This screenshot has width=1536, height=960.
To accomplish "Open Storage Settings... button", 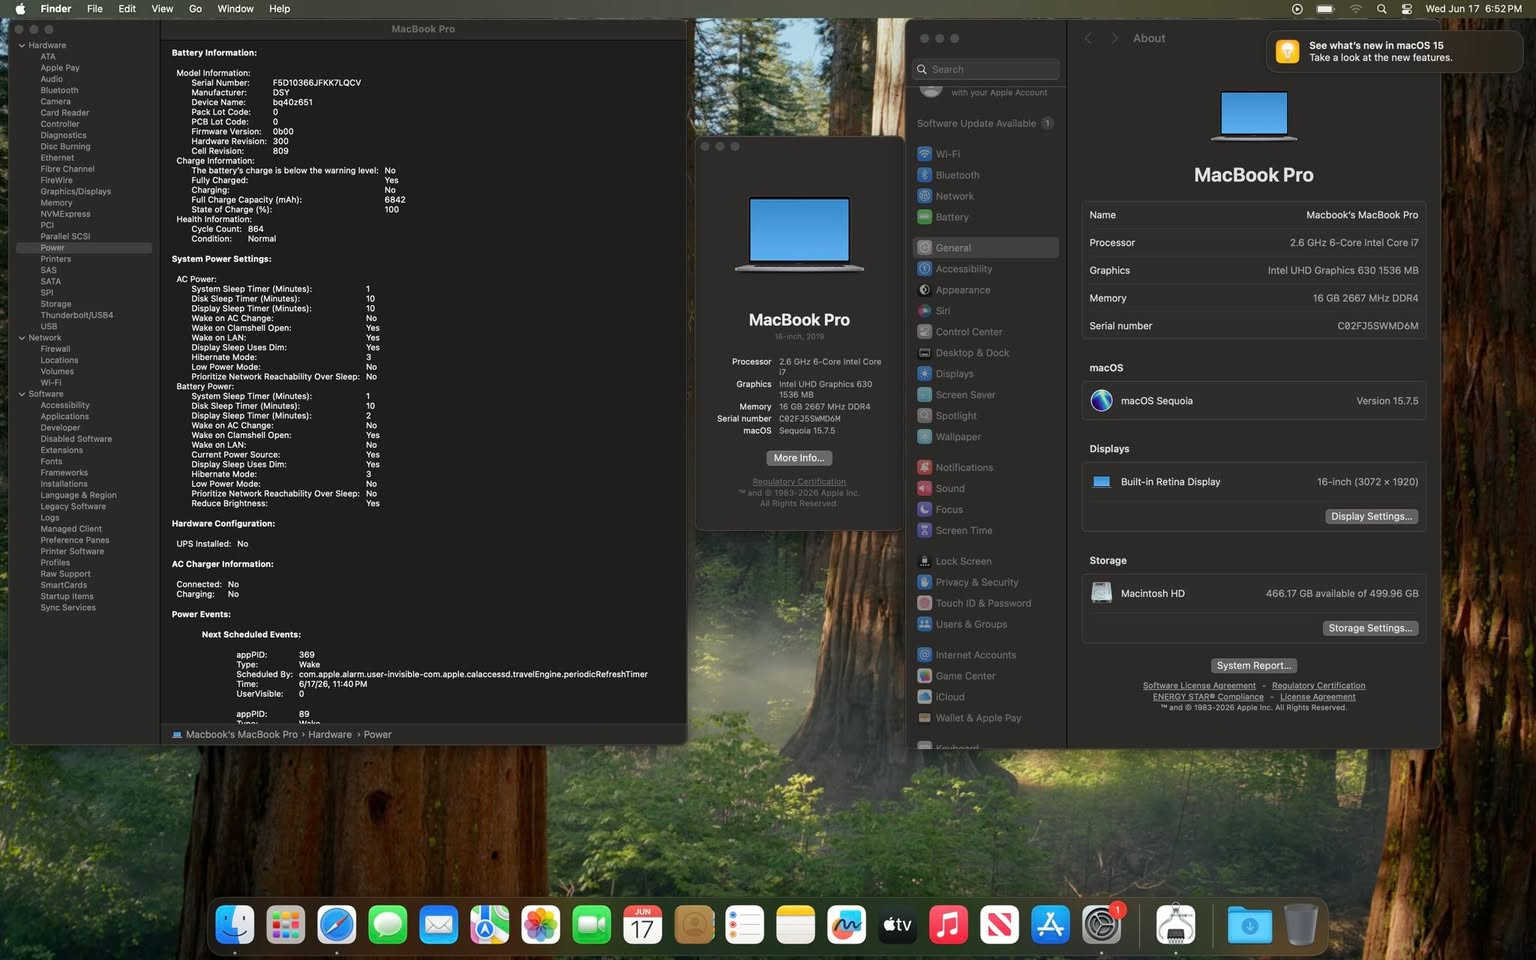I will tap(1370, 629).
